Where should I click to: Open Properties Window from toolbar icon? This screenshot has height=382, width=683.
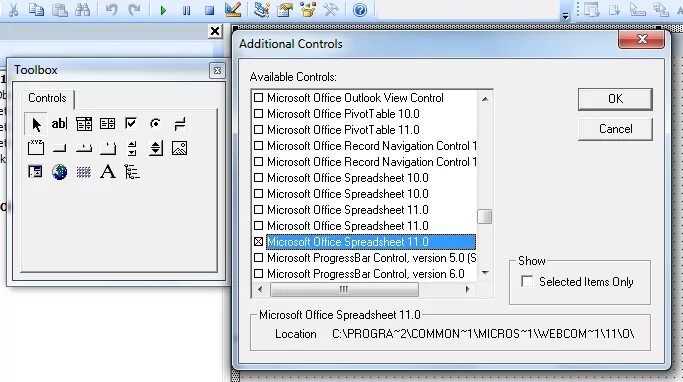point(284,9)
